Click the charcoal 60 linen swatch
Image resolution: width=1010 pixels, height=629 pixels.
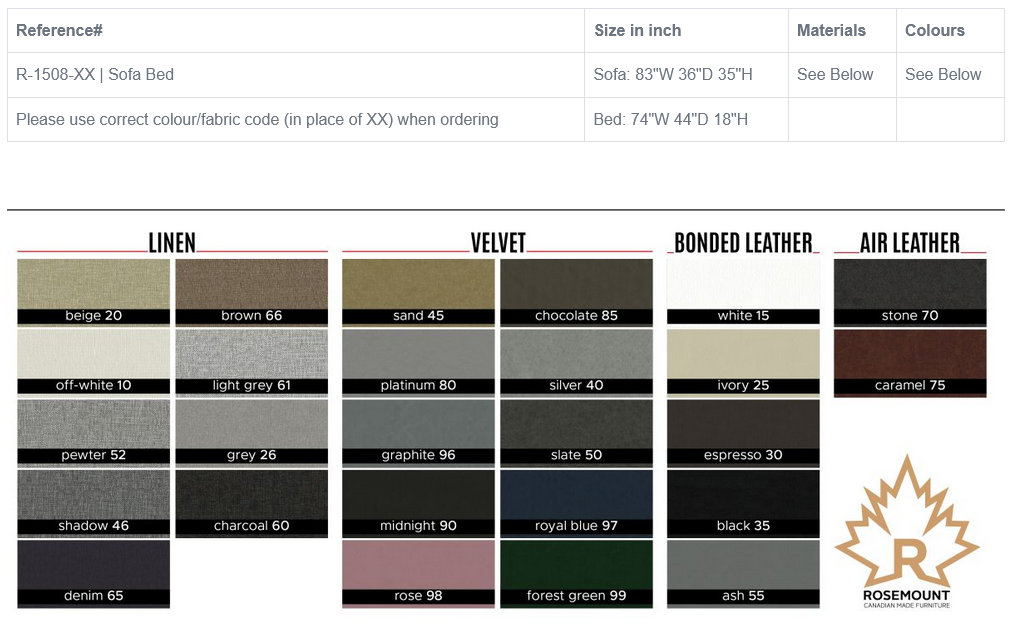[x=251, y=502]
